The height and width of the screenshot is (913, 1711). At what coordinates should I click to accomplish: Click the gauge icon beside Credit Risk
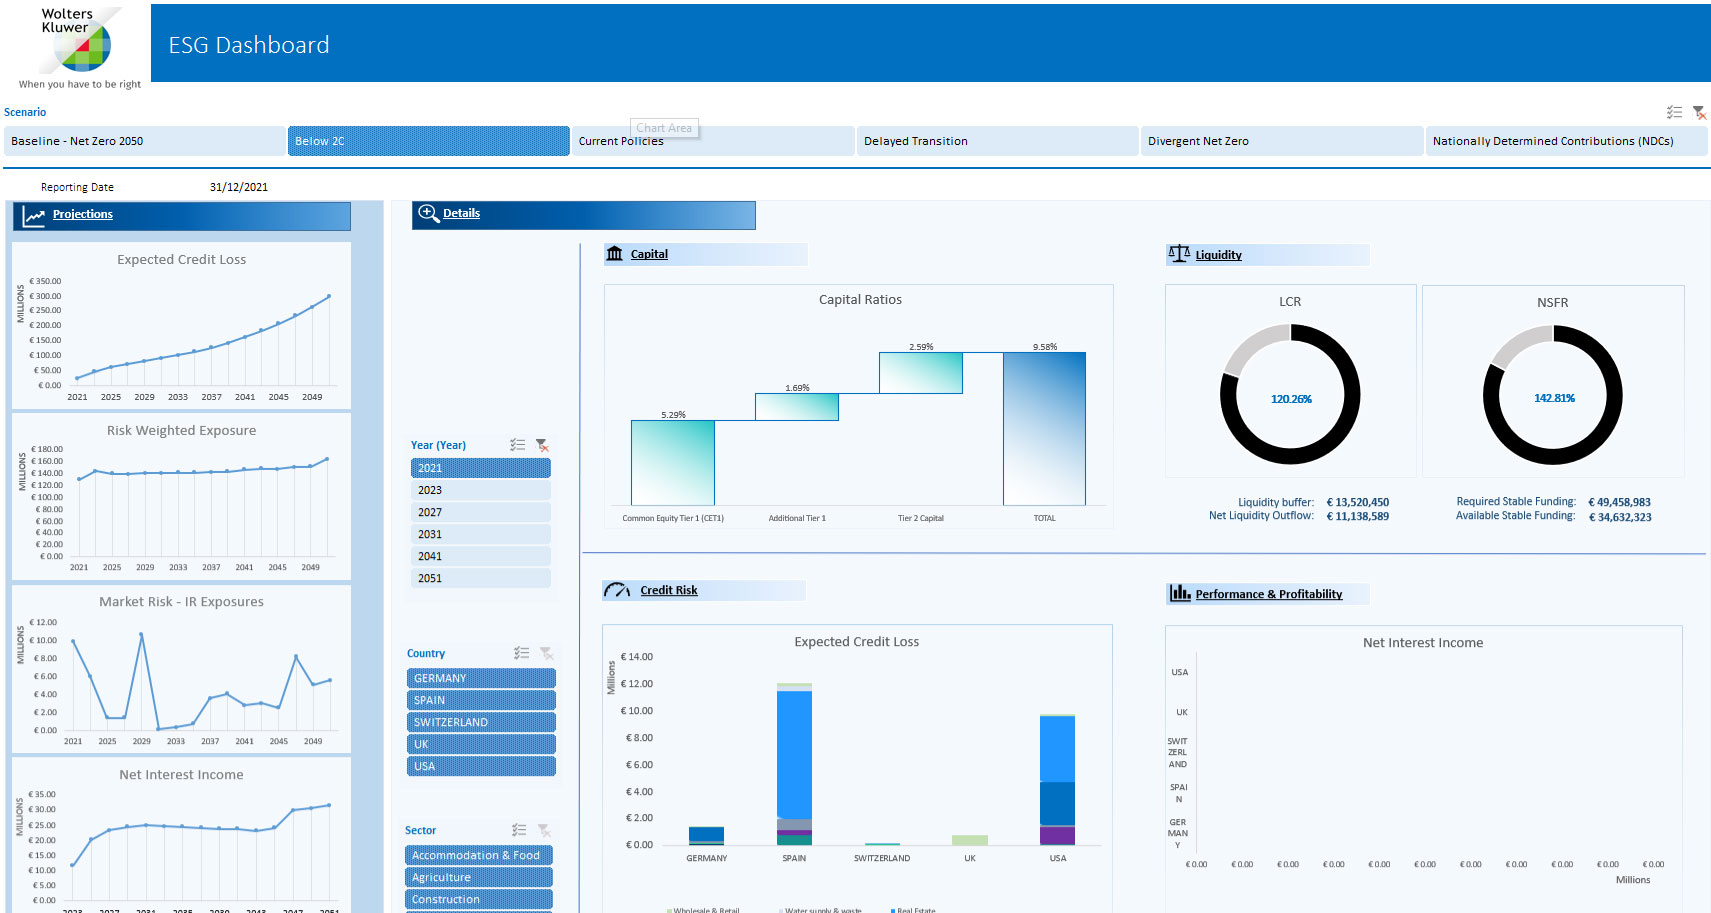tap(617, 590)
